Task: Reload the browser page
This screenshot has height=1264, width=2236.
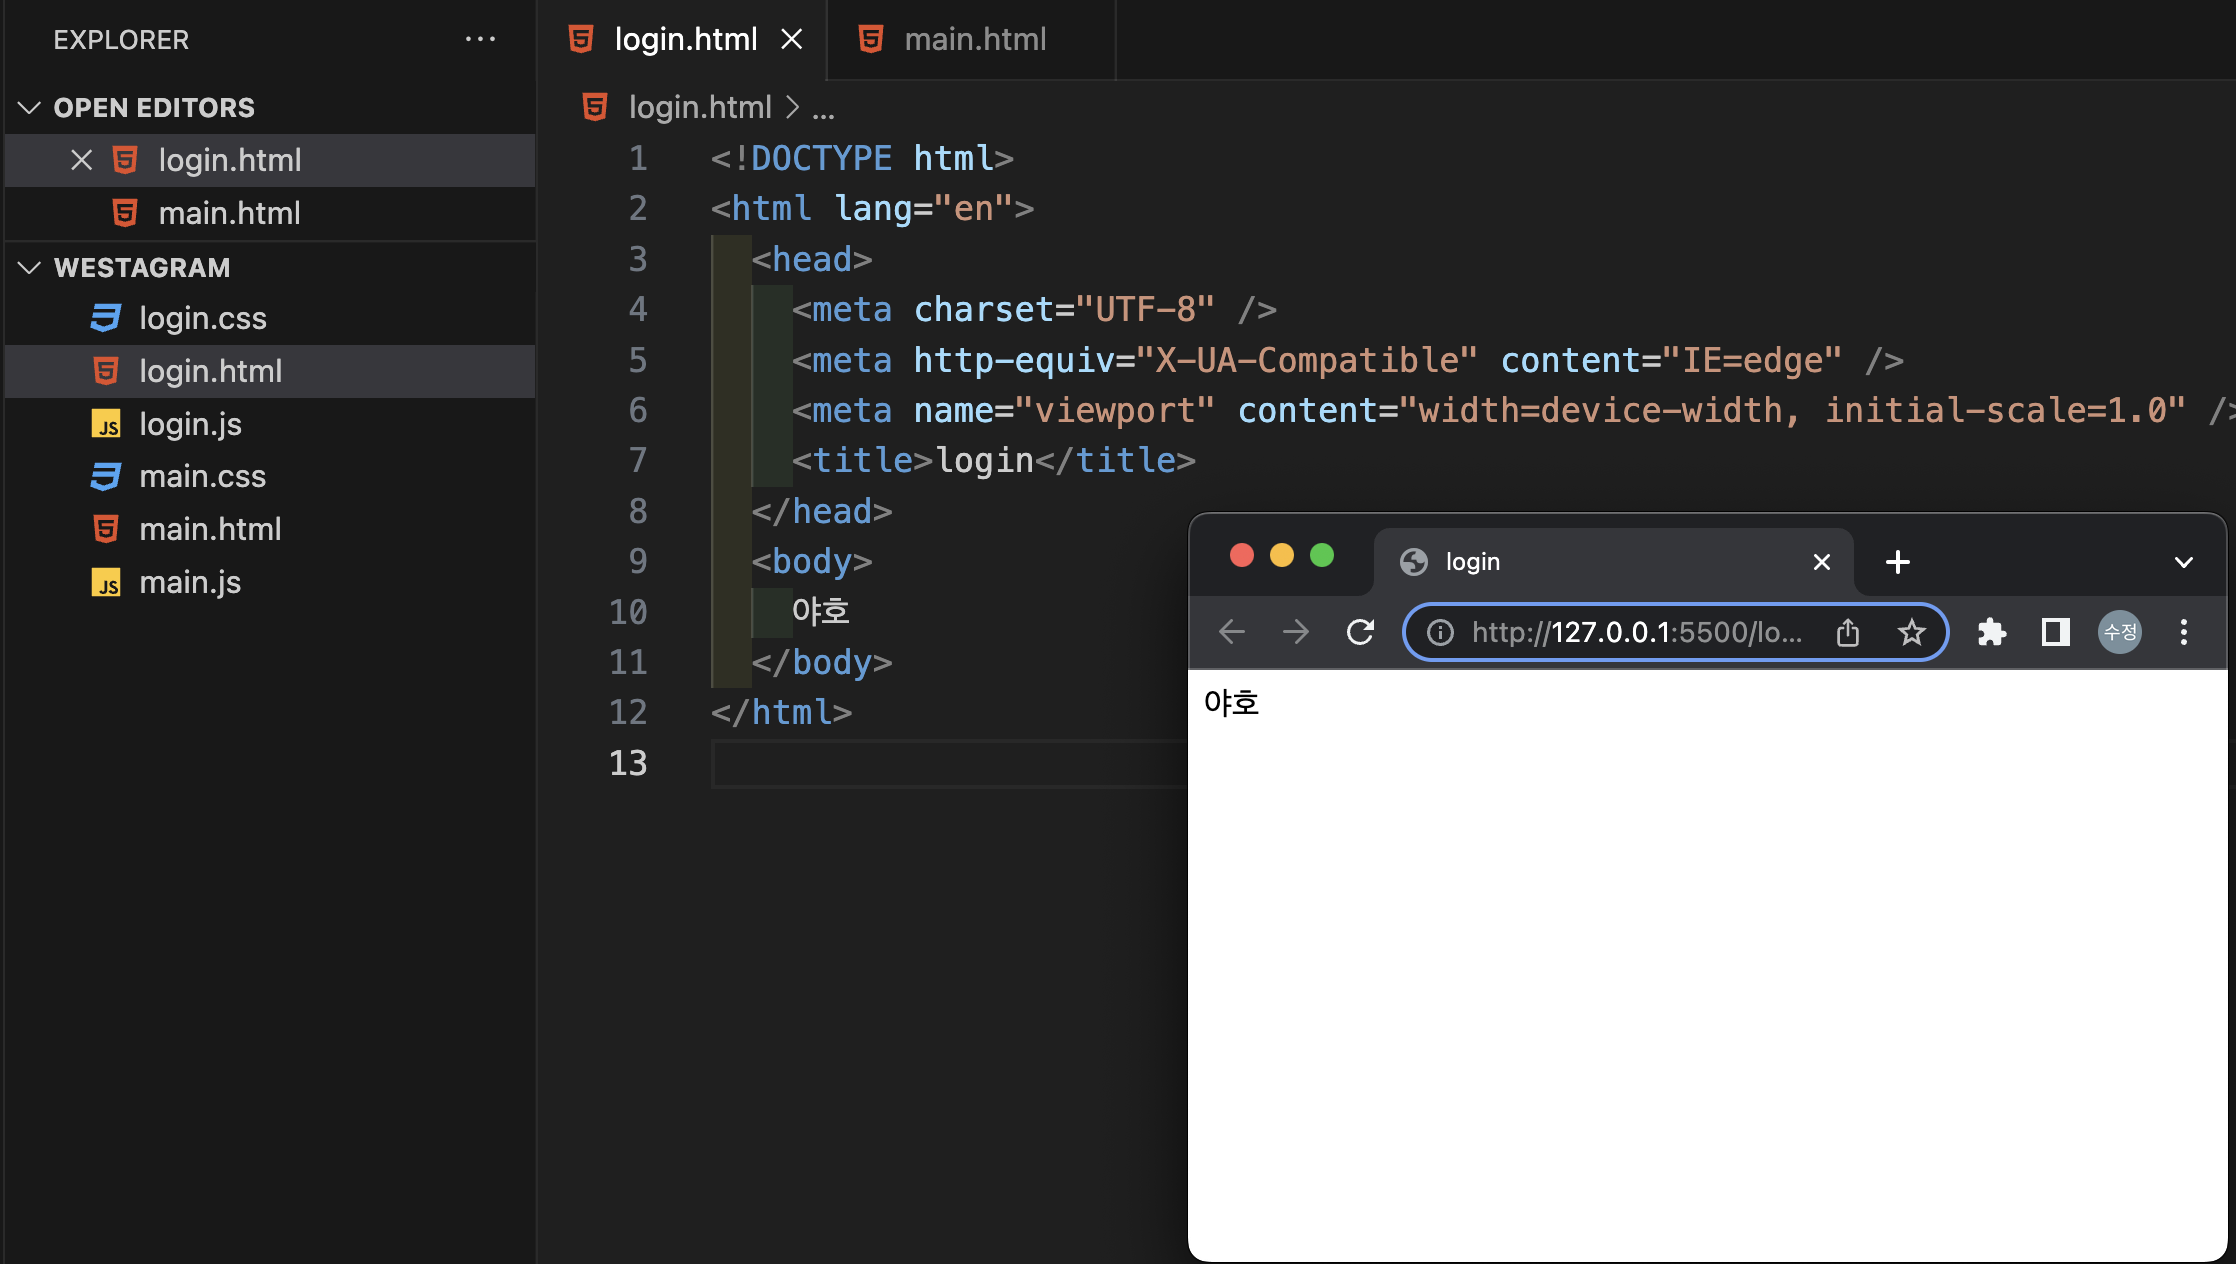Action: click(1360, 632)
